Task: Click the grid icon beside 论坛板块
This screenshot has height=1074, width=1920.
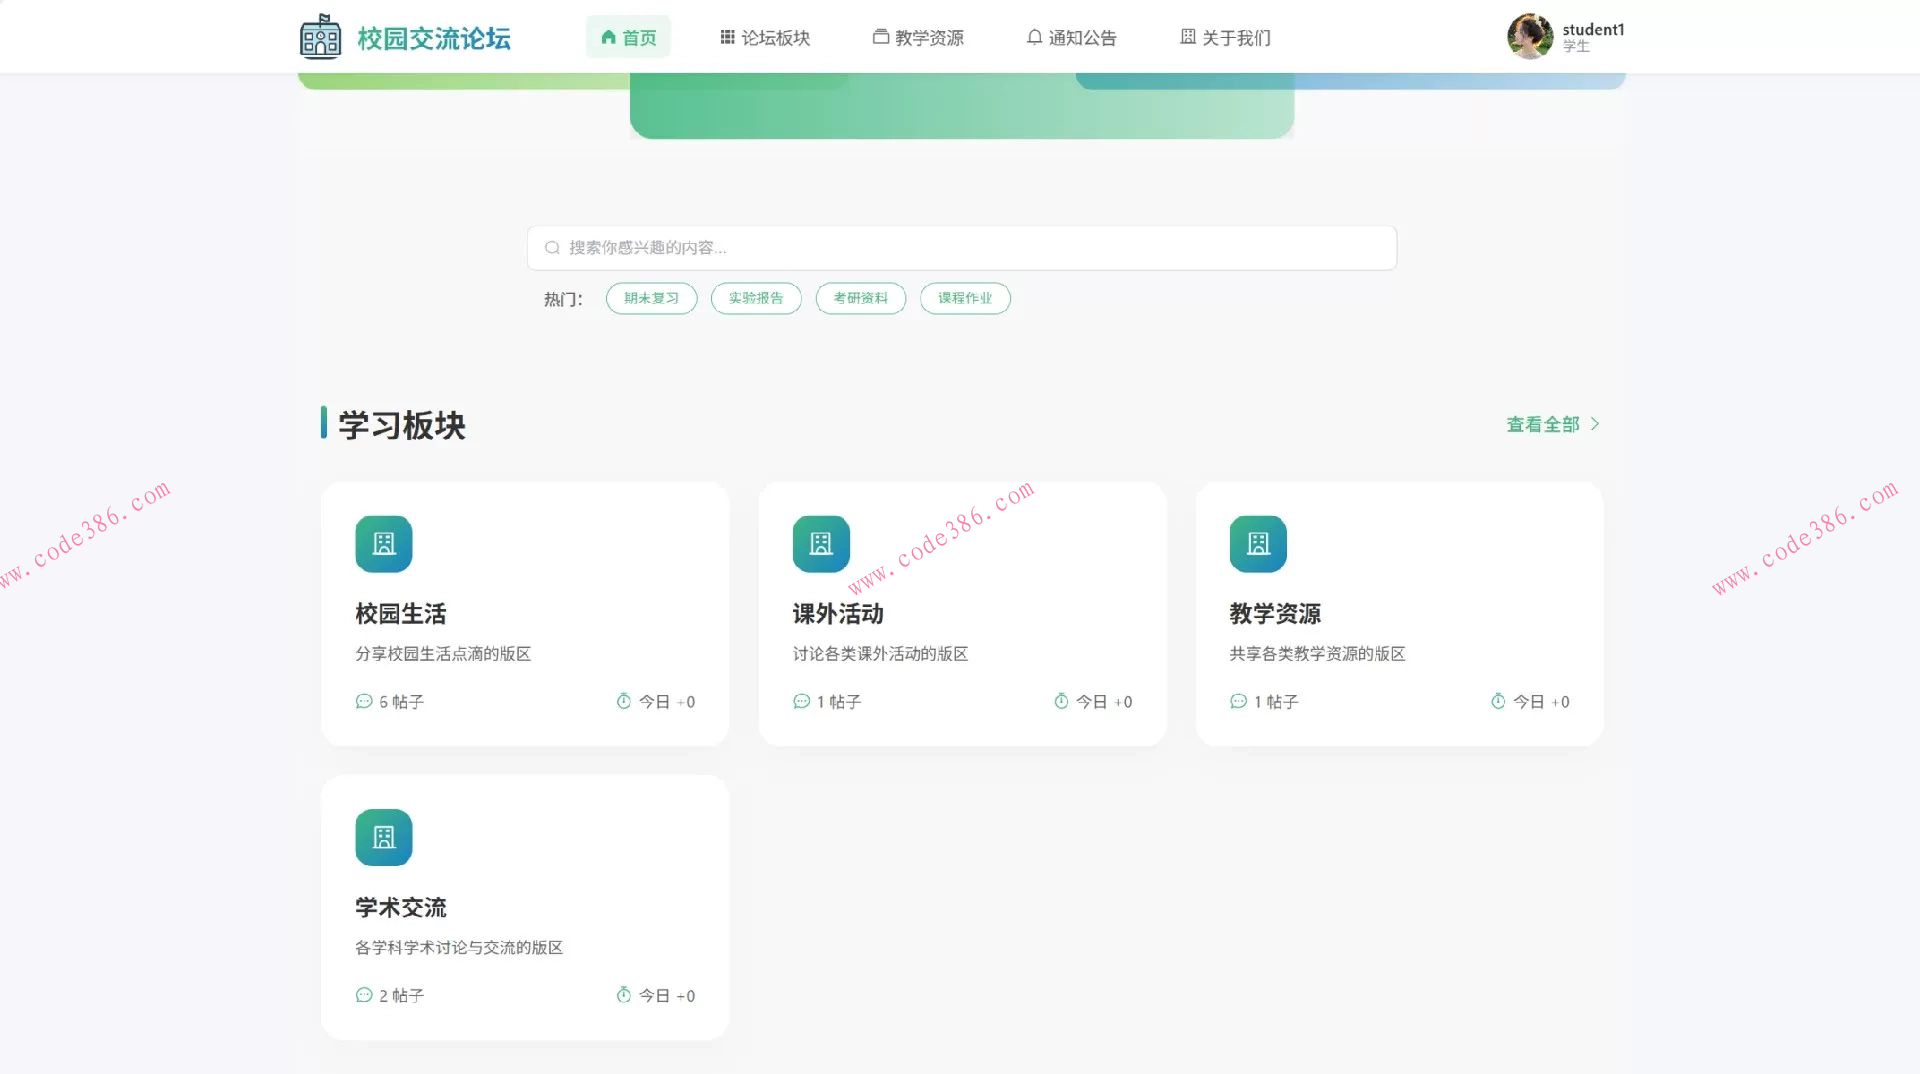Action: point(726,37)
